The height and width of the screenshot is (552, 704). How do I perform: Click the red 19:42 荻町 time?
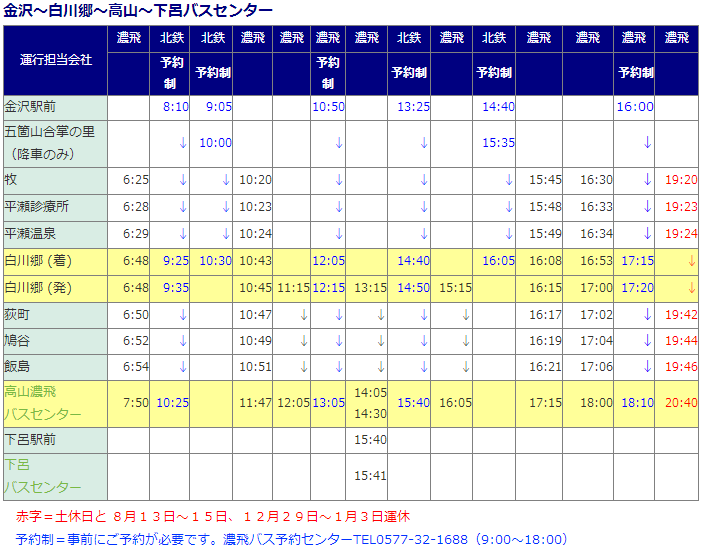point(681,314)
